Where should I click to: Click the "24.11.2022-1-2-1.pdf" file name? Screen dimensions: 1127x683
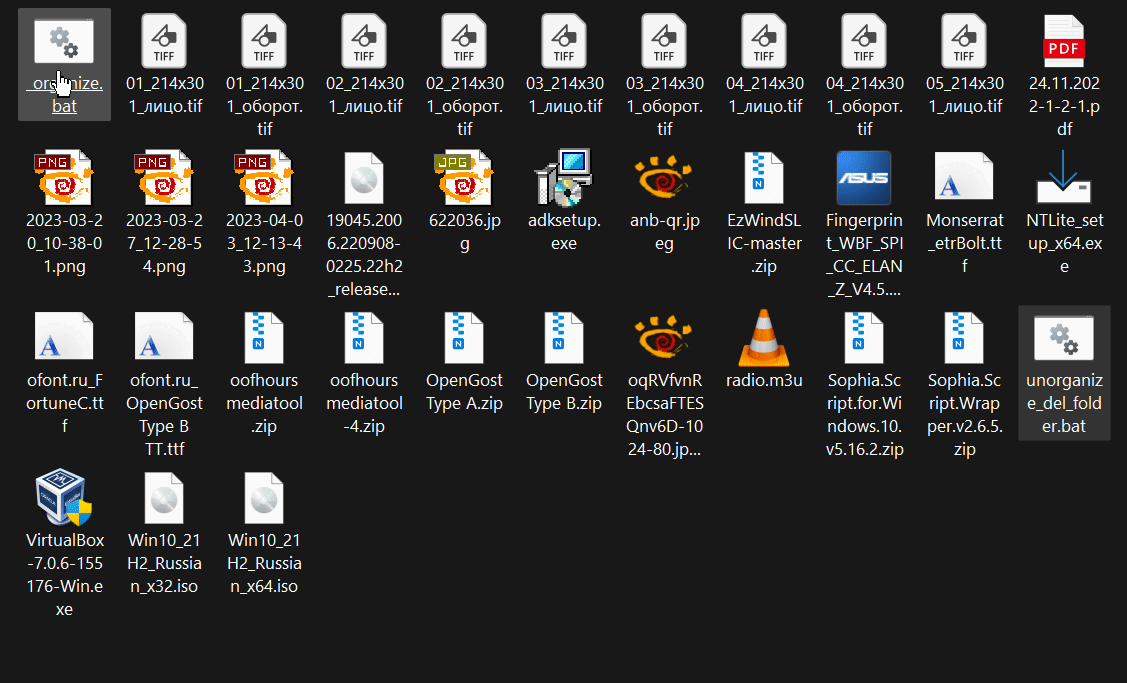tap(1064, 106)
